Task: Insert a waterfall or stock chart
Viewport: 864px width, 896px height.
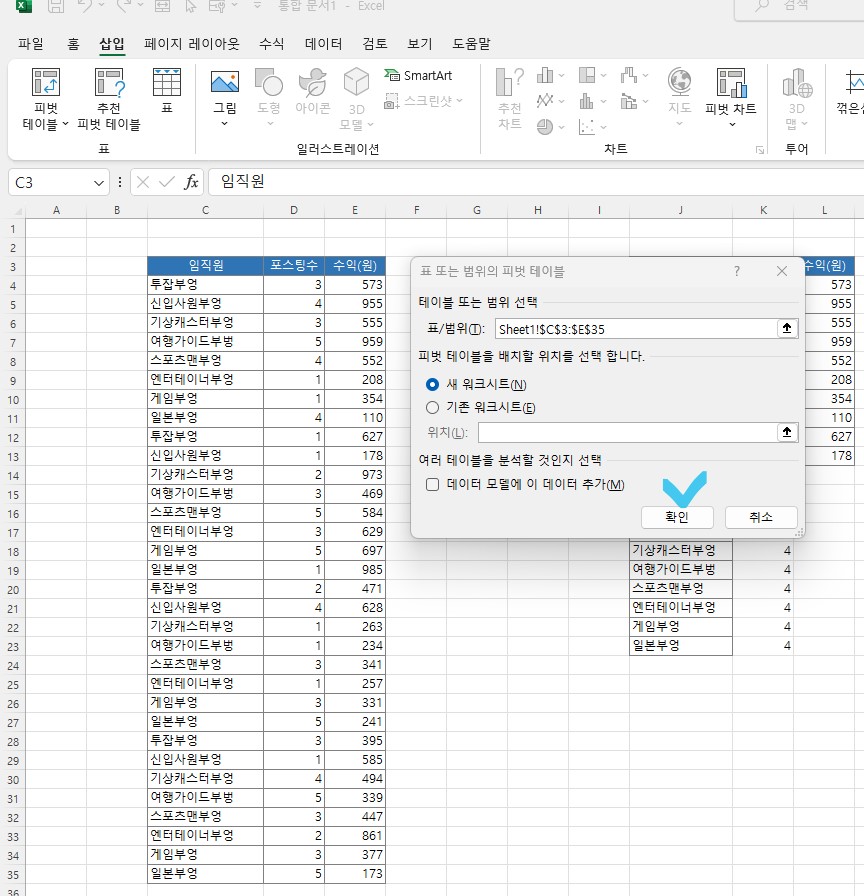Action: (x=629, y=75)
